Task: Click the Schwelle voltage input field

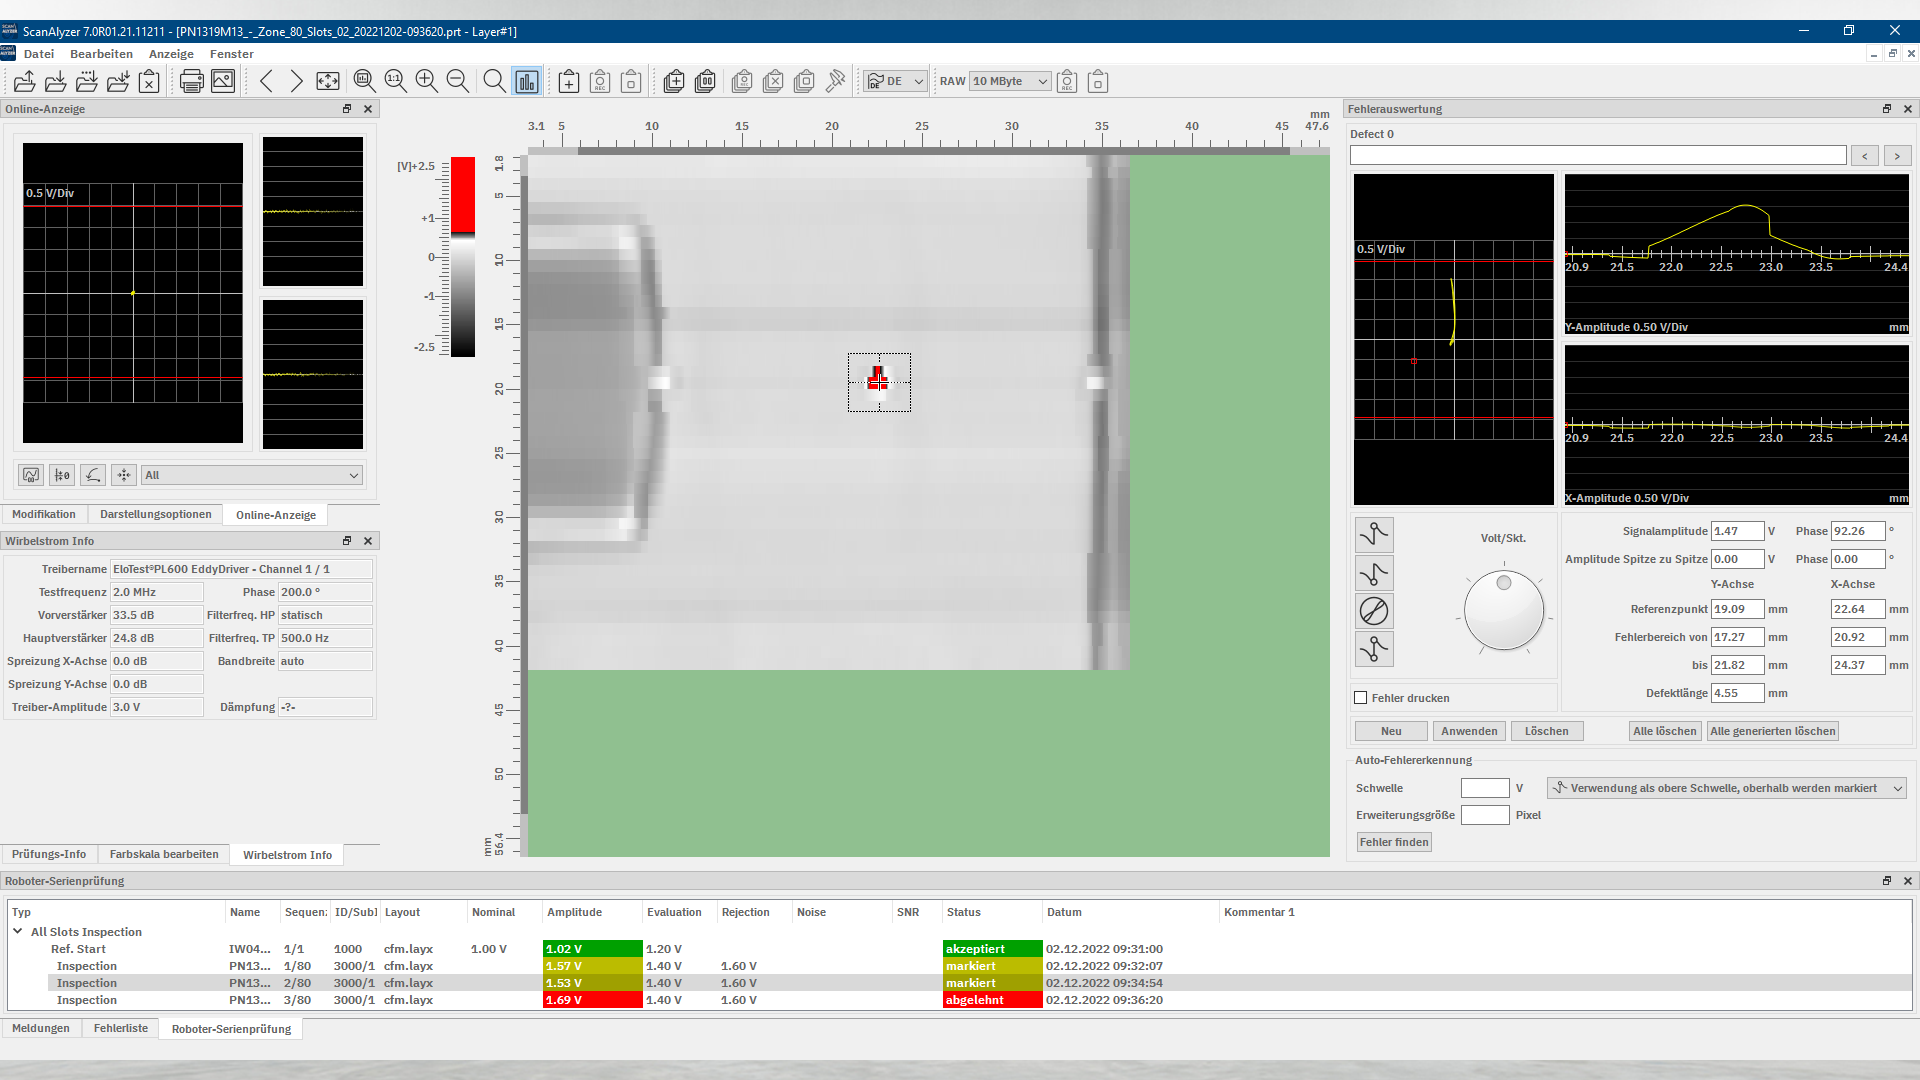Action: point(1485,788)
